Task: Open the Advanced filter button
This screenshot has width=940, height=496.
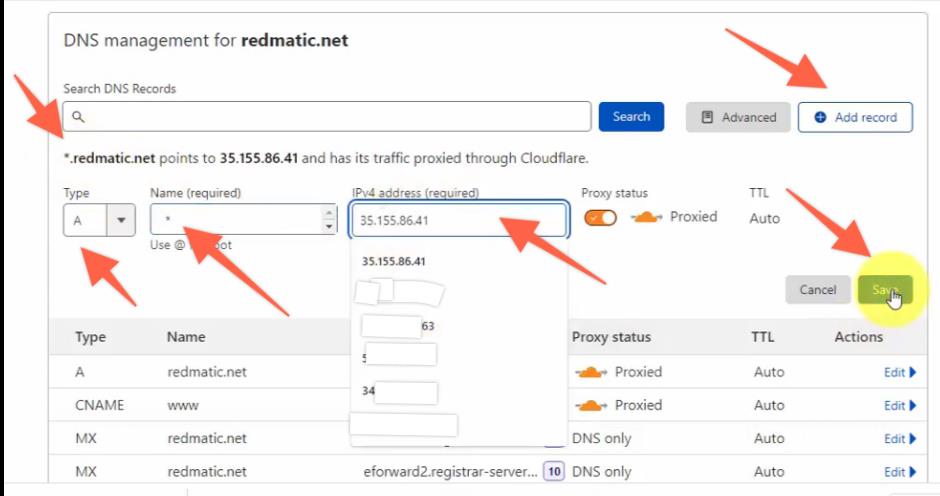Action: point(738,117)
